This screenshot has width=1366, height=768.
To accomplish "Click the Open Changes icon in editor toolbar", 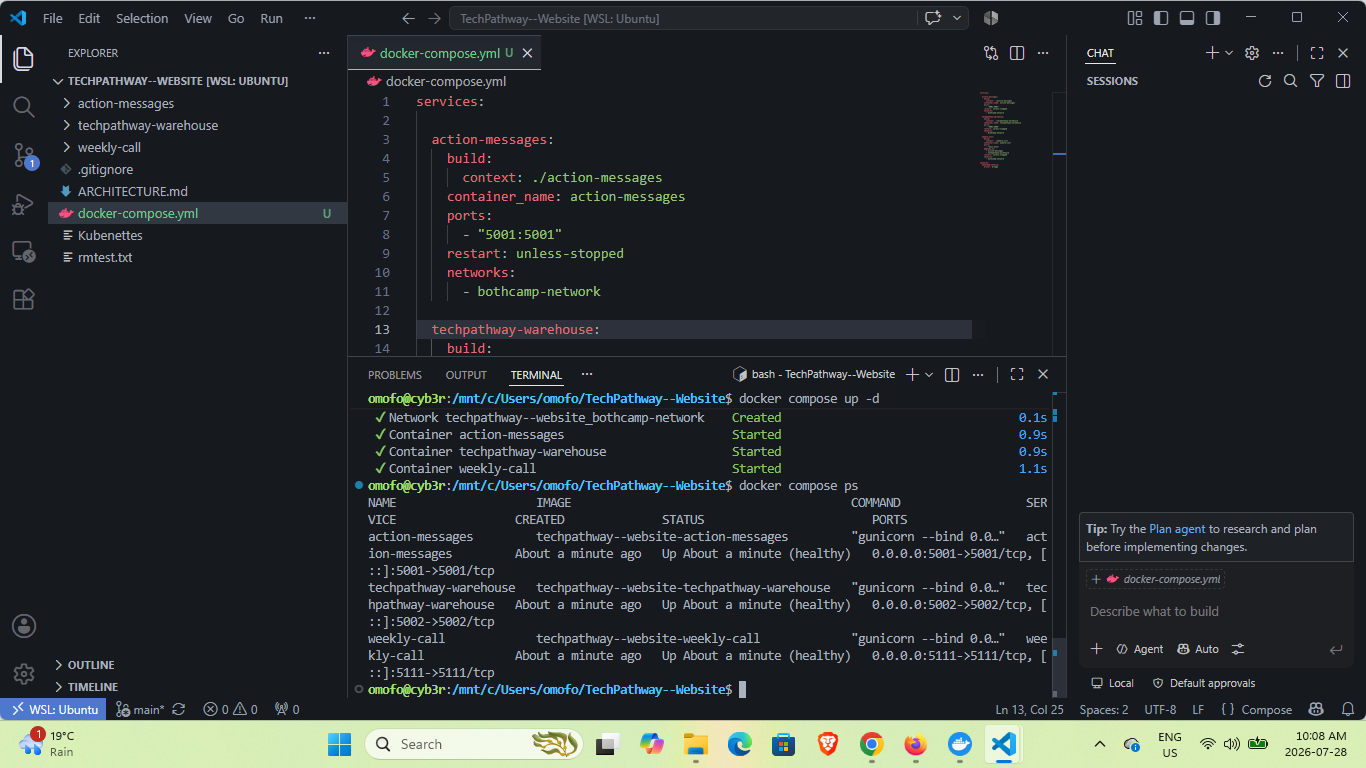I will [991, 53].
